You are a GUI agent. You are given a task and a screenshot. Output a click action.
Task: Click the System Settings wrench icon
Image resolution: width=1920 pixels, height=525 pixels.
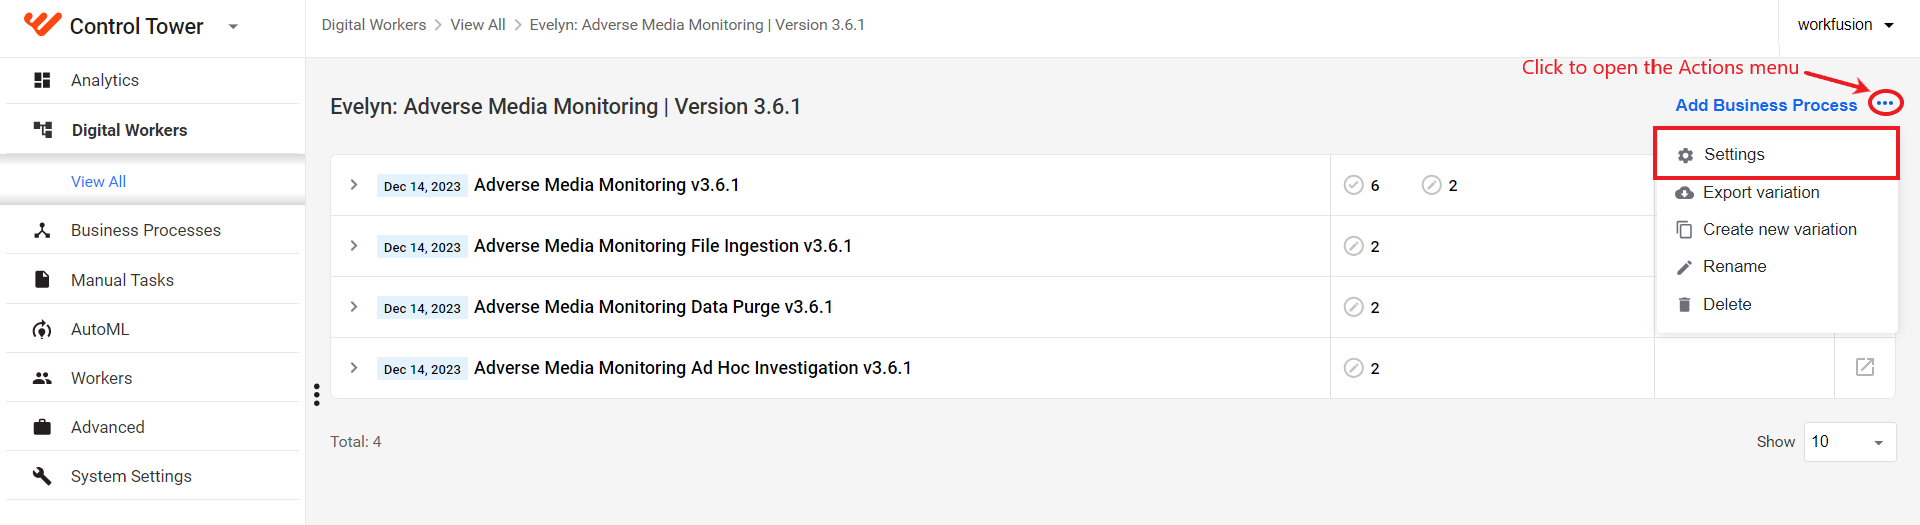click(x=42, y=476)
